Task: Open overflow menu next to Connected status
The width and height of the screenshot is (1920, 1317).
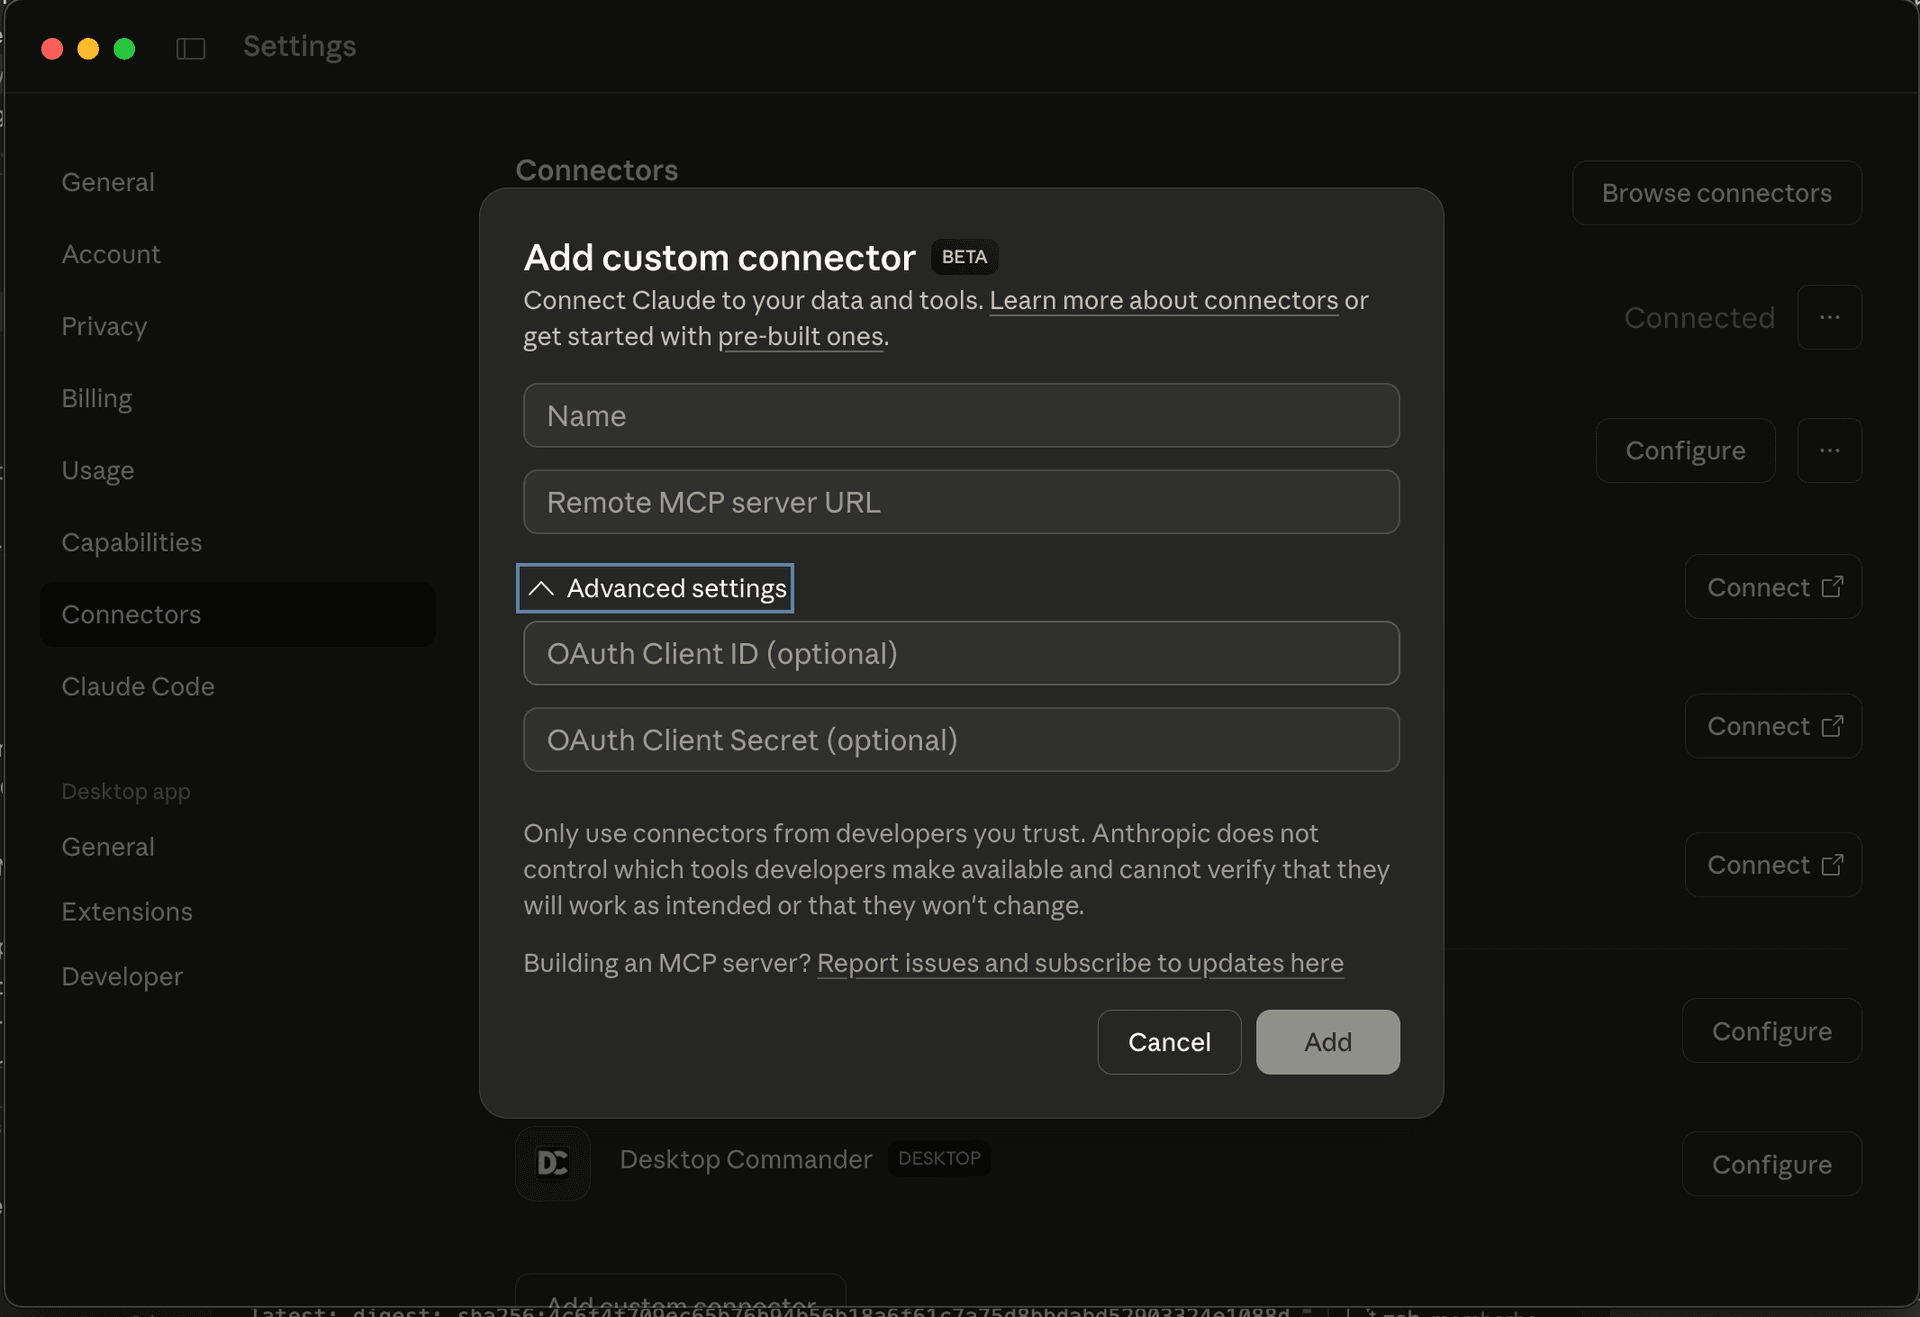Action: coord(1830,317)
